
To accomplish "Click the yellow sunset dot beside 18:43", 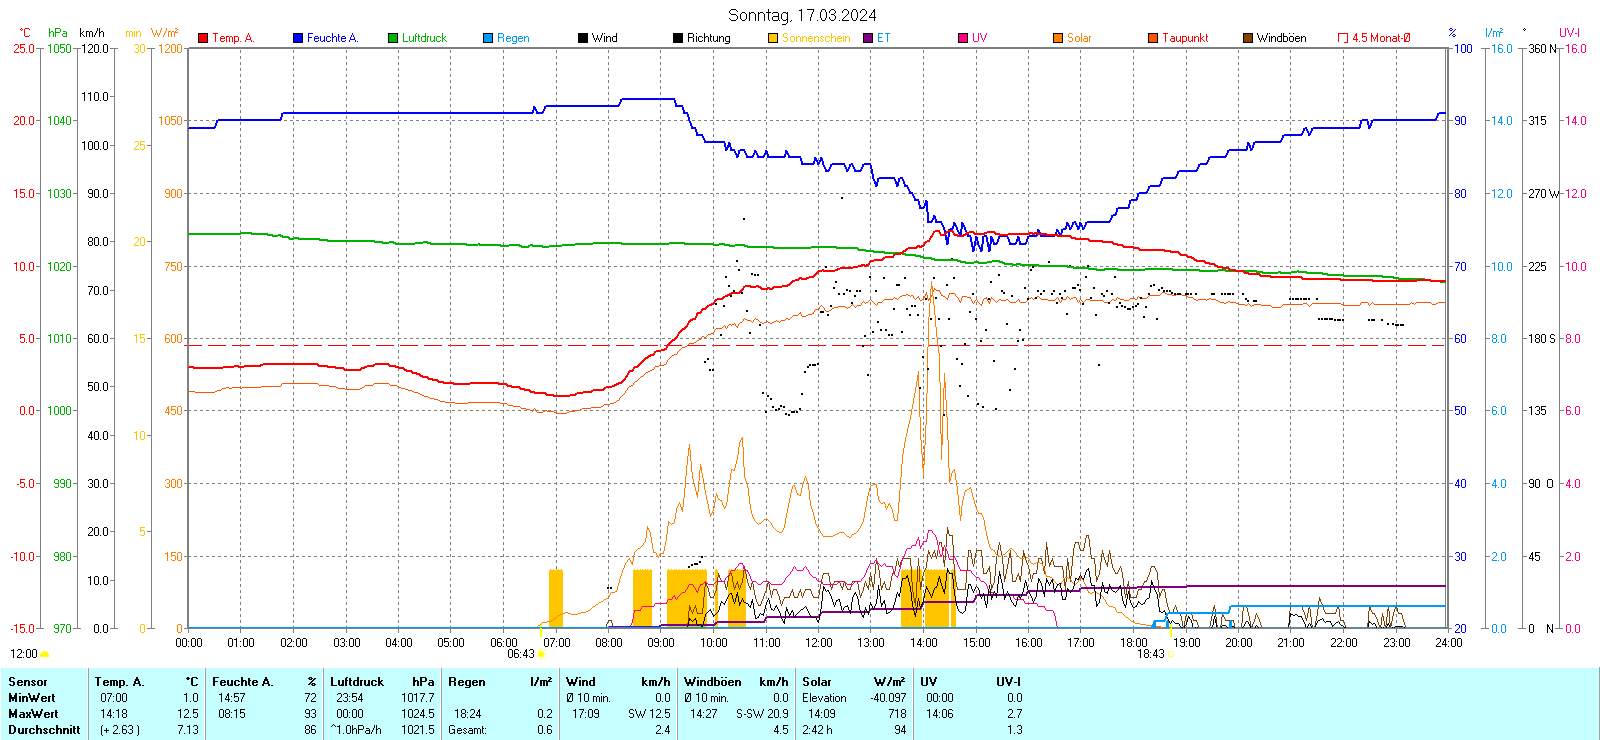I will pos(1171,654).
